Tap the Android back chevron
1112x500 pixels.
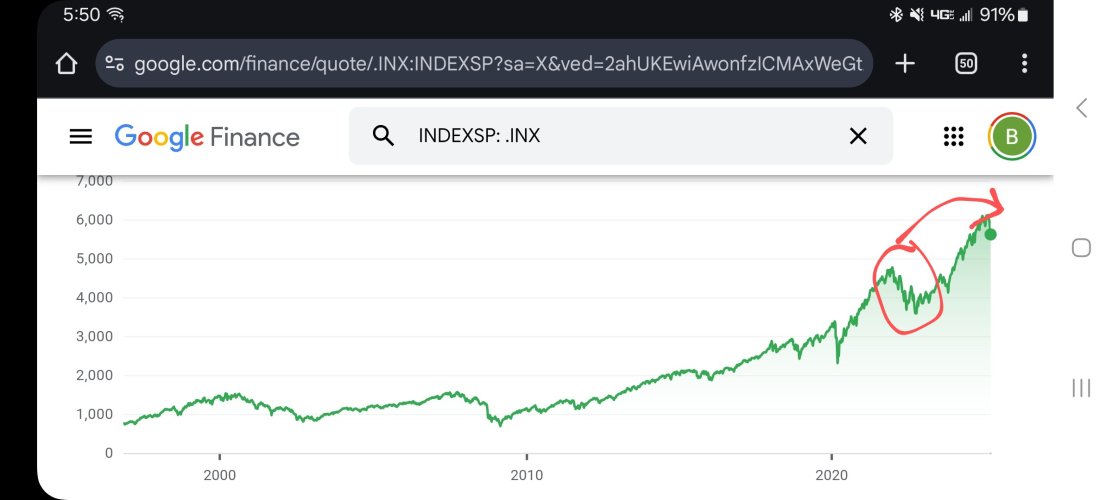(1082, 108)
